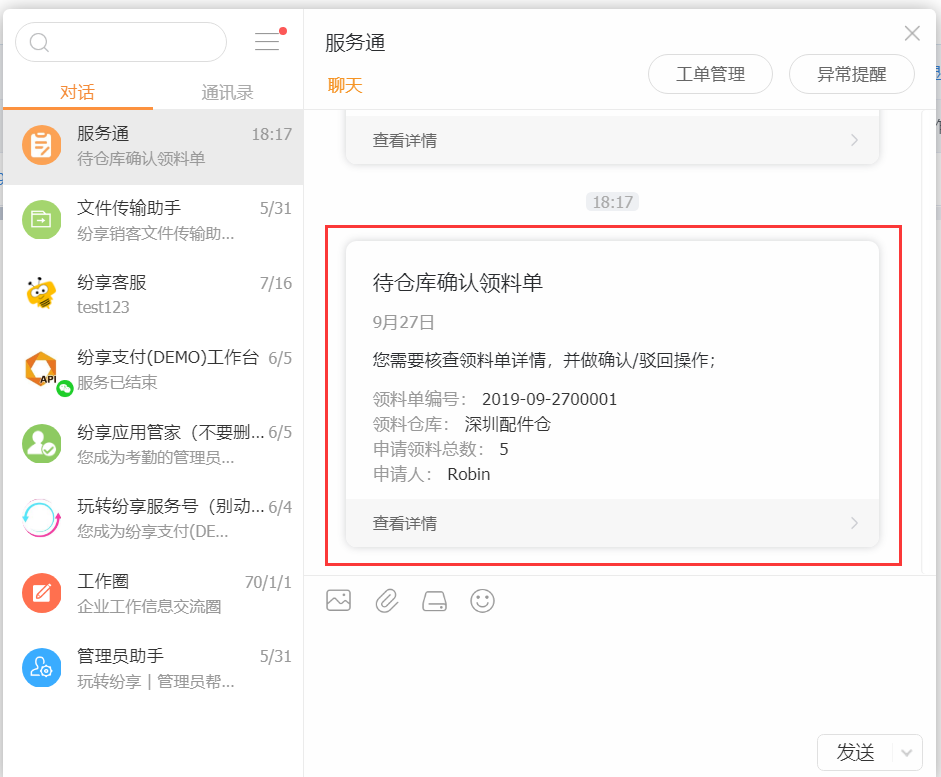This screenshot has width=941, height=777.
Task: Click the 玩转纷享服务号 circular arrow avatar
Action: [41, 518]
